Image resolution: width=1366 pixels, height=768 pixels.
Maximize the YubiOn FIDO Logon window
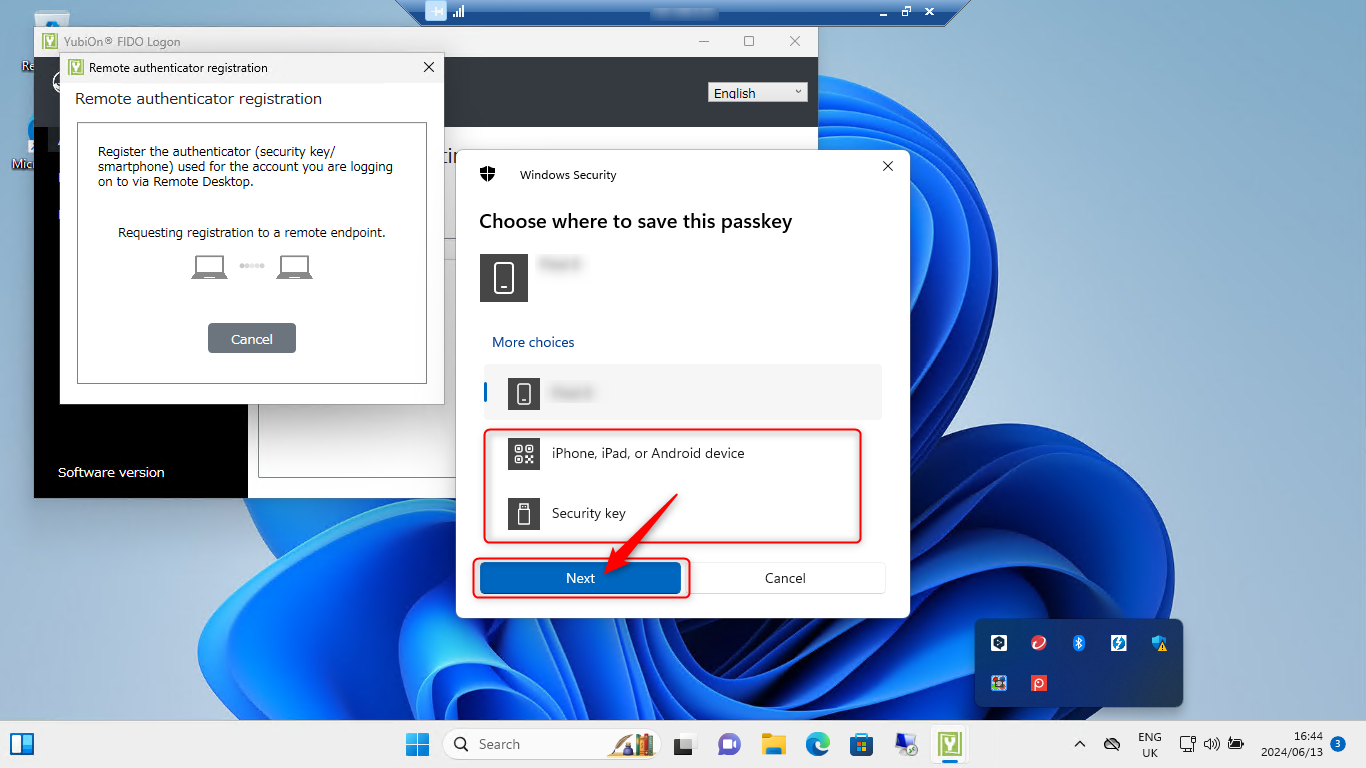[749, 41]
